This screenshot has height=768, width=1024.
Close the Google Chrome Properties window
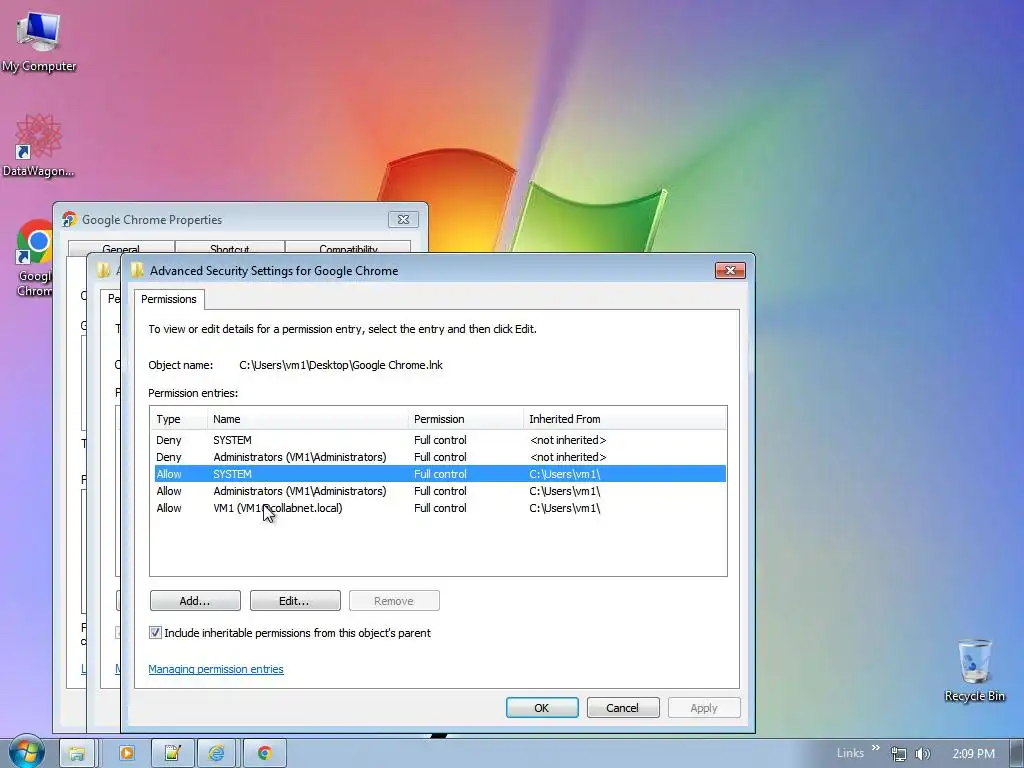click(x=403, y=219)
